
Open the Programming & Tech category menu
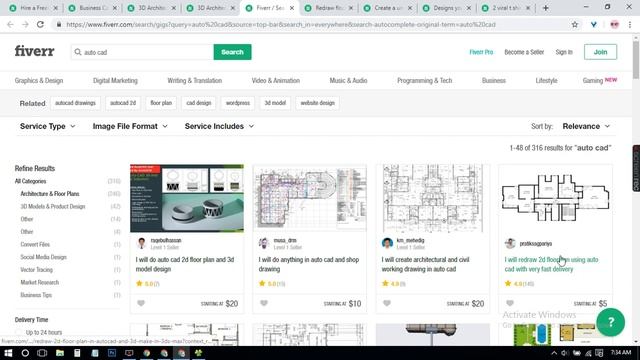(x=424, y=80)
